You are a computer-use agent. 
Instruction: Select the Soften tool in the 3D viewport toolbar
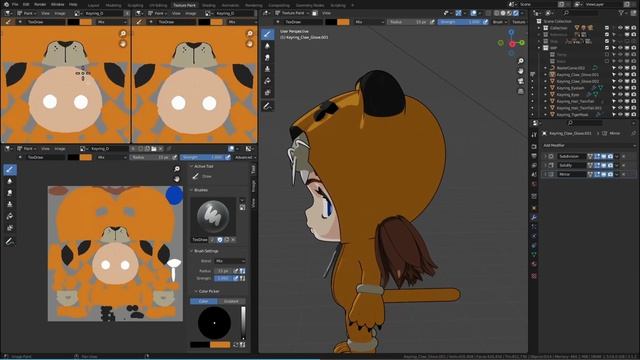point(267,46)
